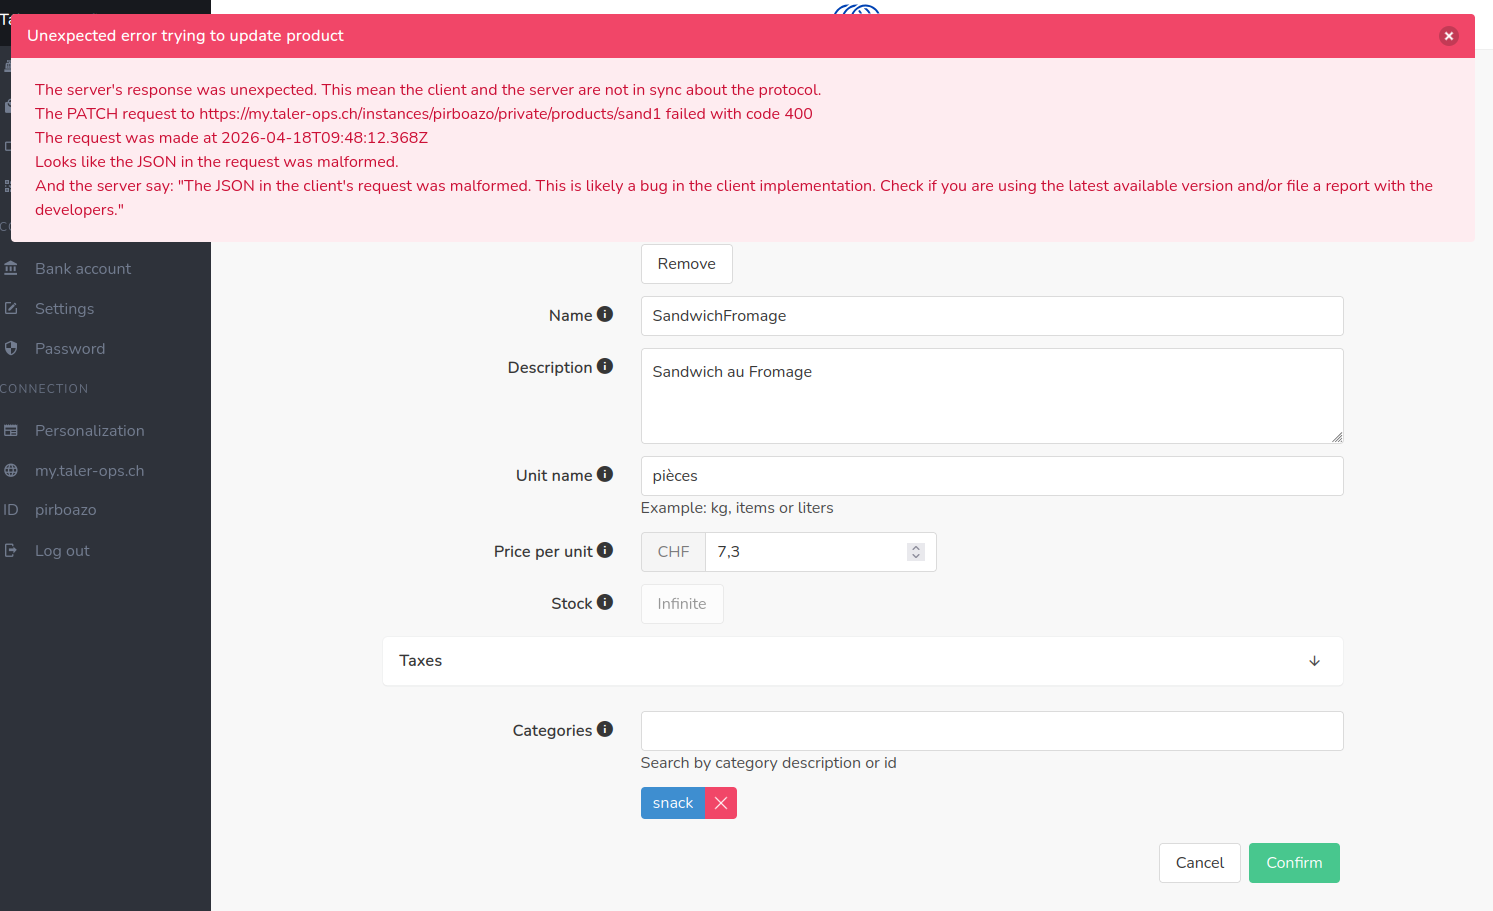
Task: Expand the Taxes section
Action: click(860, 661)
